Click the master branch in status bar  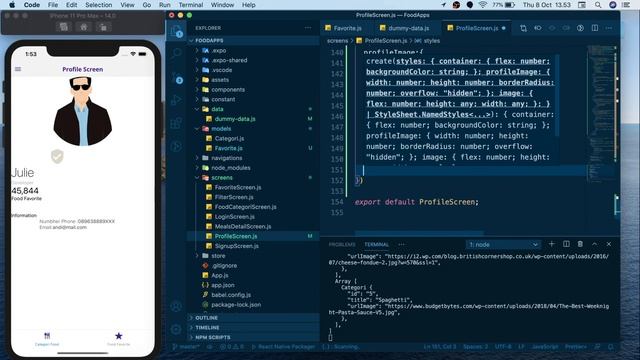click(x=186, y=347)
